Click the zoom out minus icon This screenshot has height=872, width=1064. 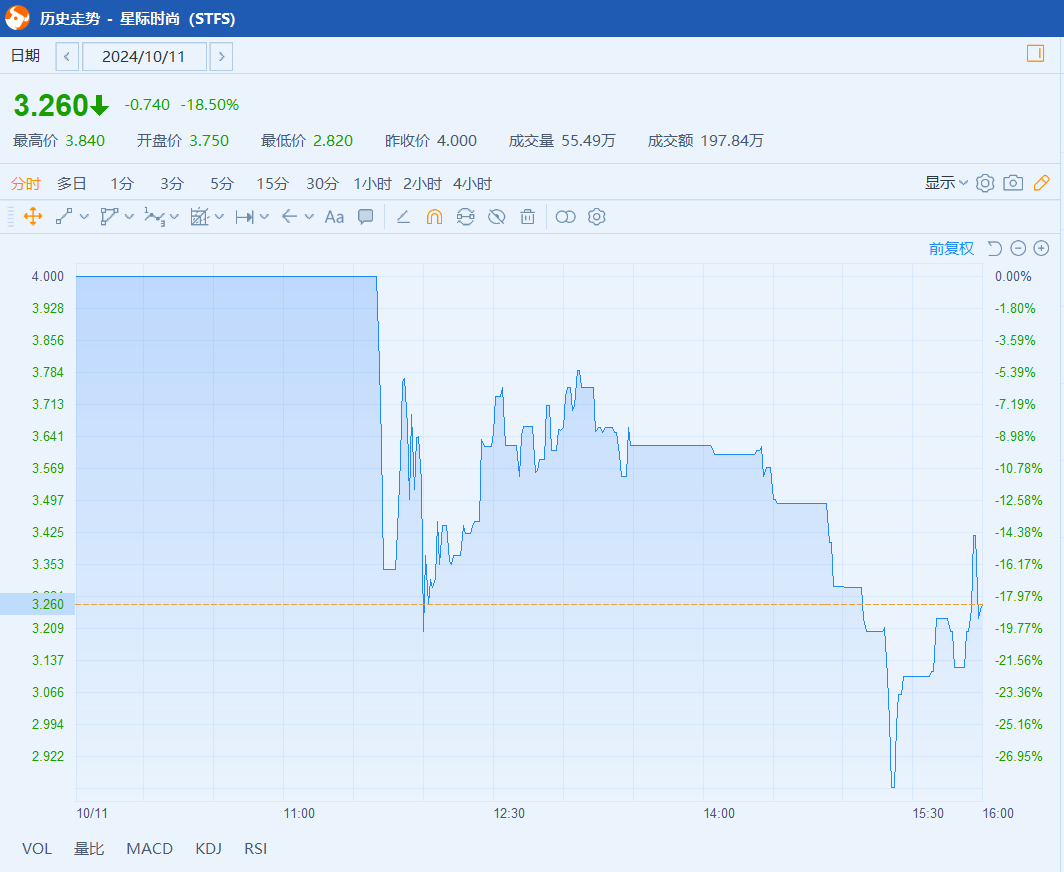click(1018, 249)
